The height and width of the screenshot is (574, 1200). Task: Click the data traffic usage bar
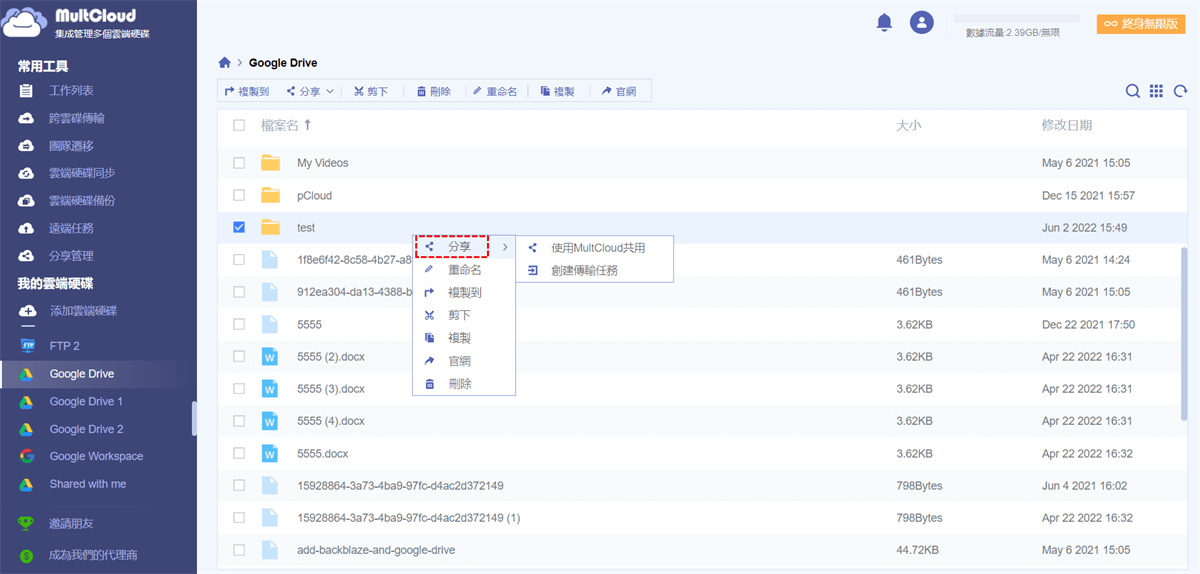tap(1016, 19)
